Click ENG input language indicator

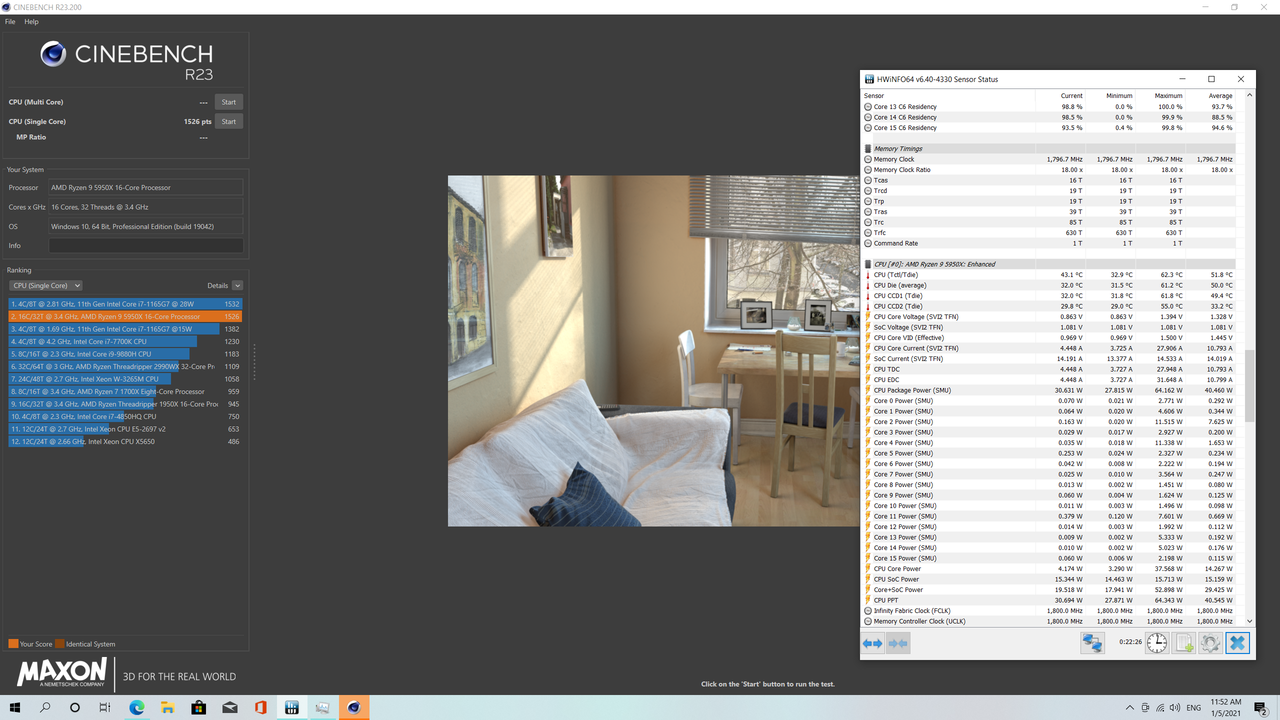(x=1194, y=708)
